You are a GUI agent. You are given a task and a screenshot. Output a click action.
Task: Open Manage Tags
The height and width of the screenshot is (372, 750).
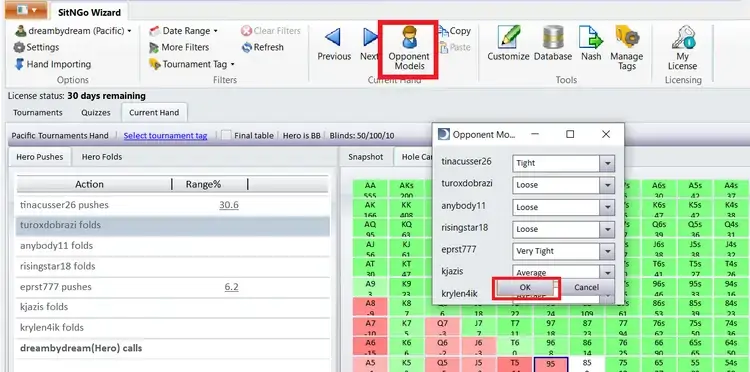(x=627, y=48)
